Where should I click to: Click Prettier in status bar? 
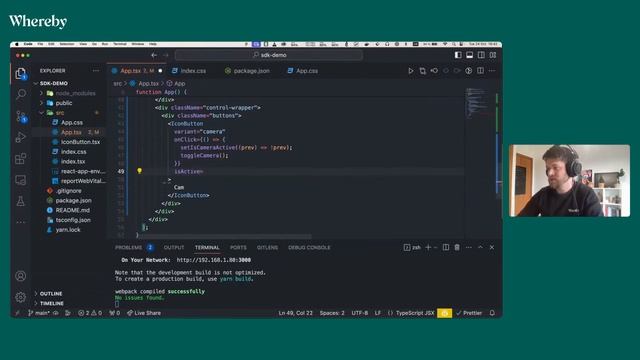(x=469, y=313)
